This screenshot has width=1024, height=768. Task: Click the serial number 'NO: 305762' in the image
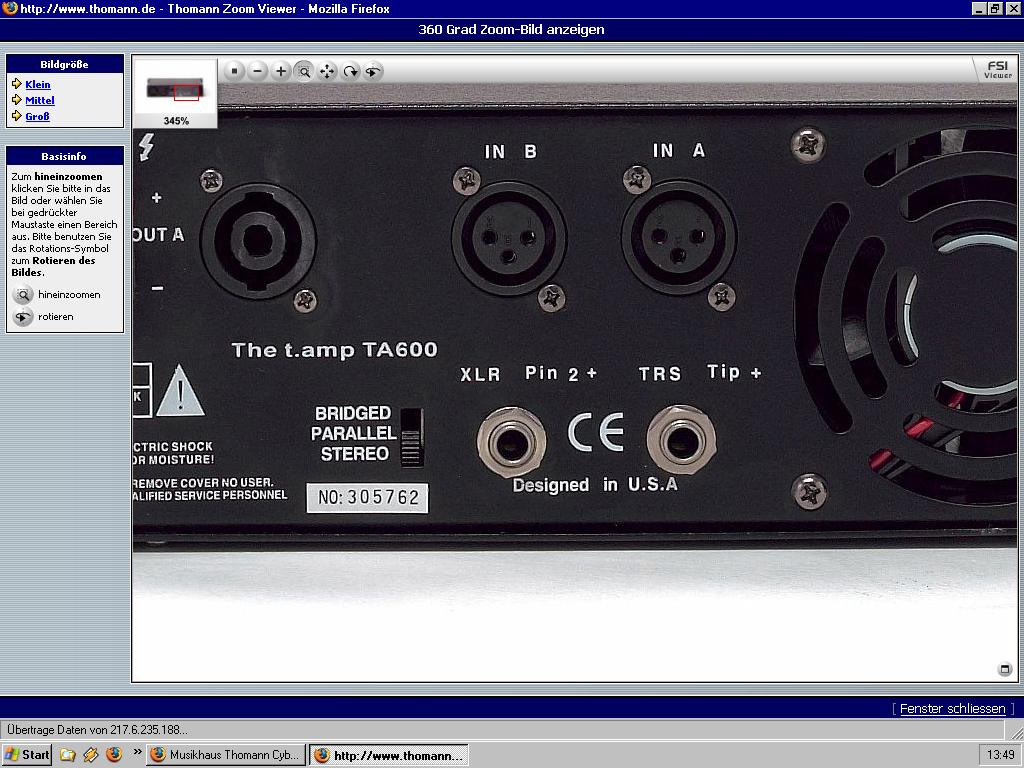pyautogui.click(x=368, y=498)
